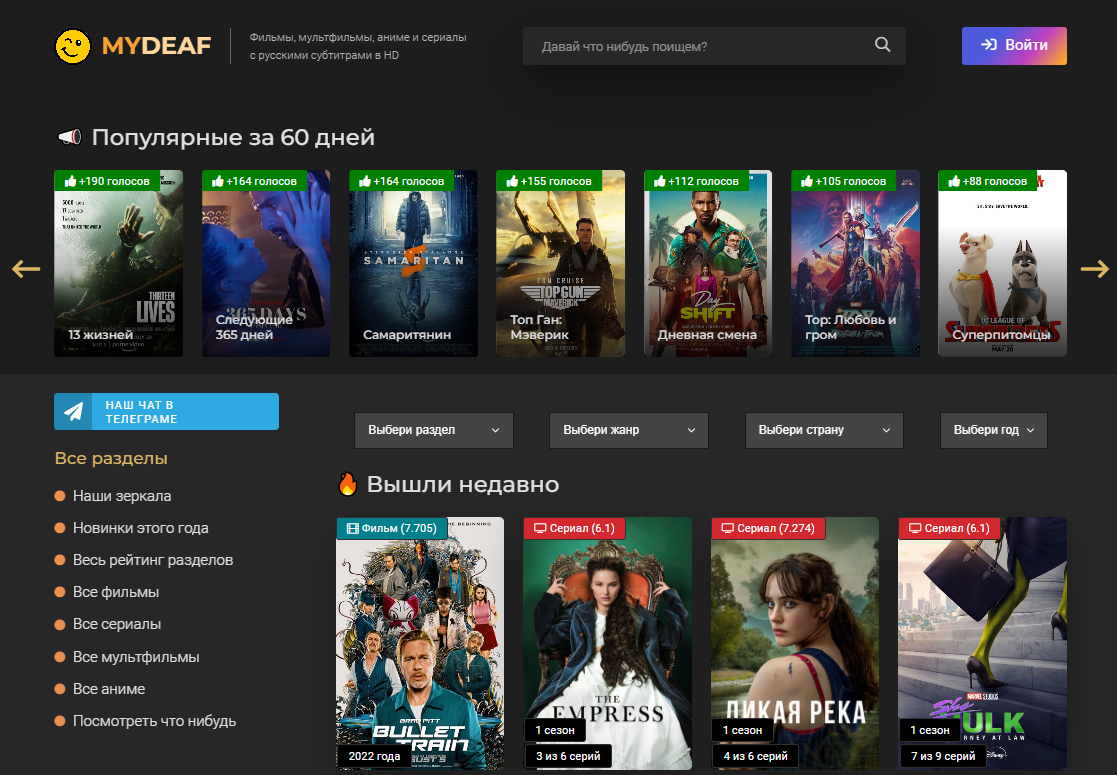Open the Топ Ган: Мэверик poster
This screenshot has height=775, width=1117.
click(560, 263)
